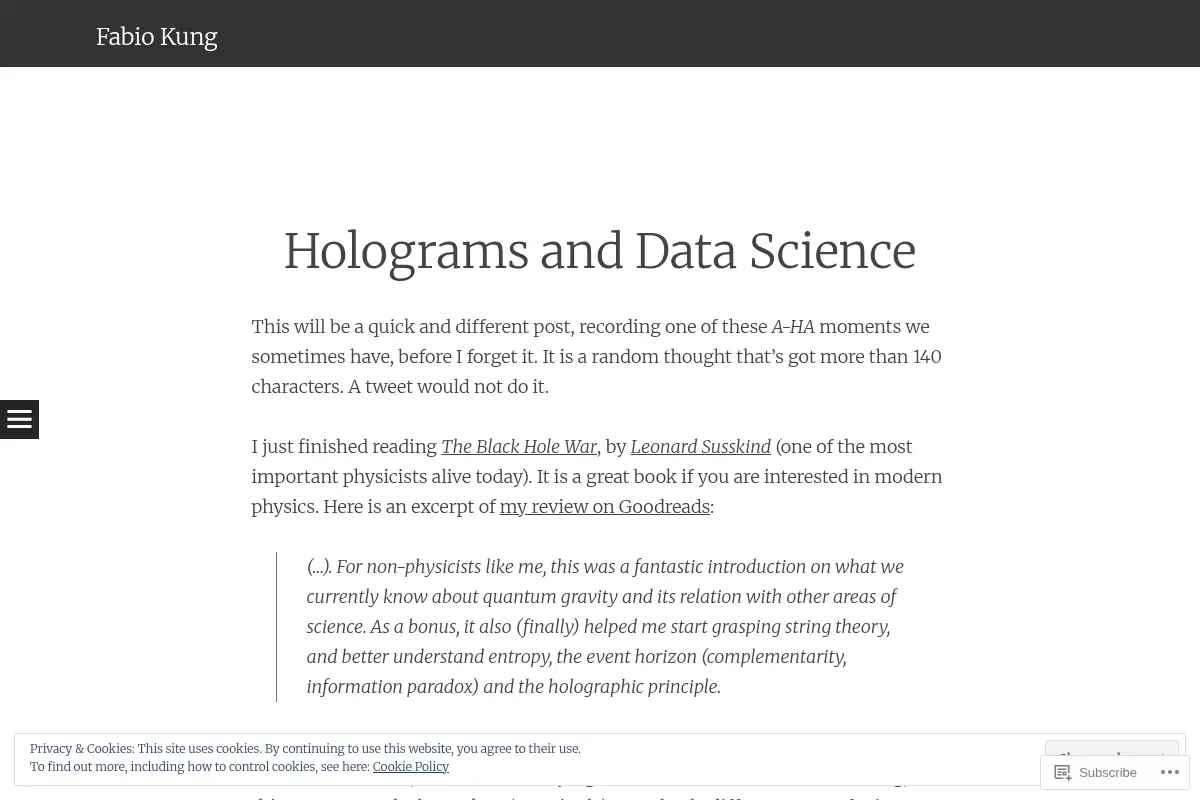Click the dark top header bar
This screenshot has height=800, width=1200.
(x=600, y=33)
